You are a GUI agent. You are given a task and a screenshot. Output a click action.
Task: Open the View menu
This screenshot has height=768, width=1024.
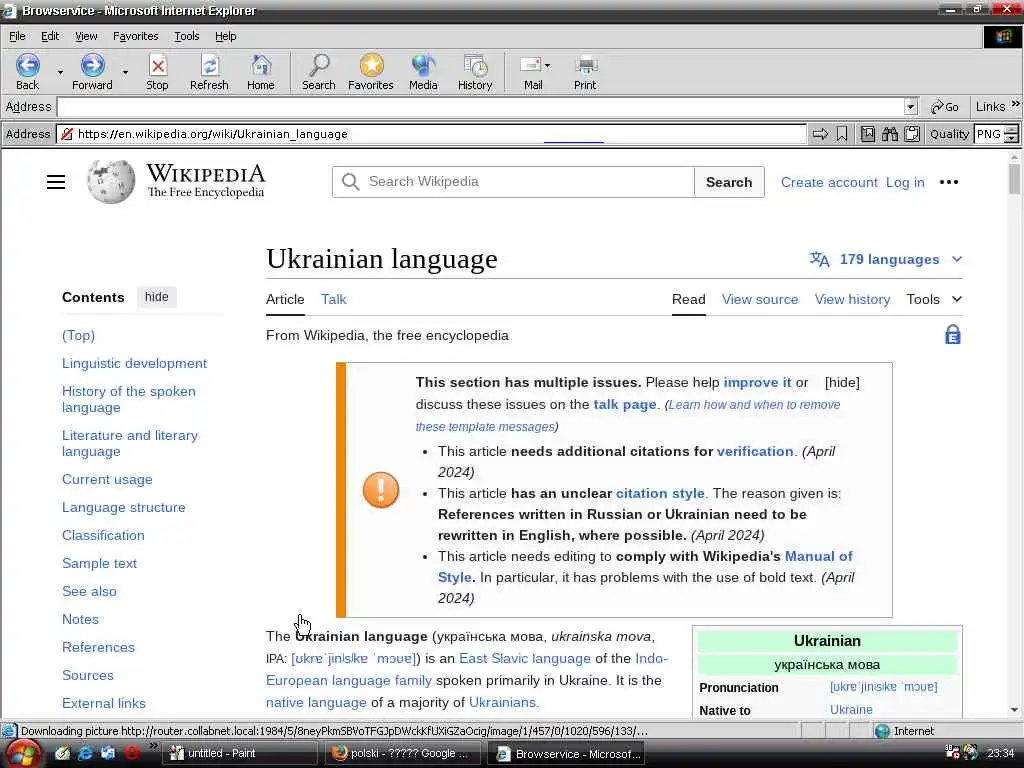click(86, 36)
